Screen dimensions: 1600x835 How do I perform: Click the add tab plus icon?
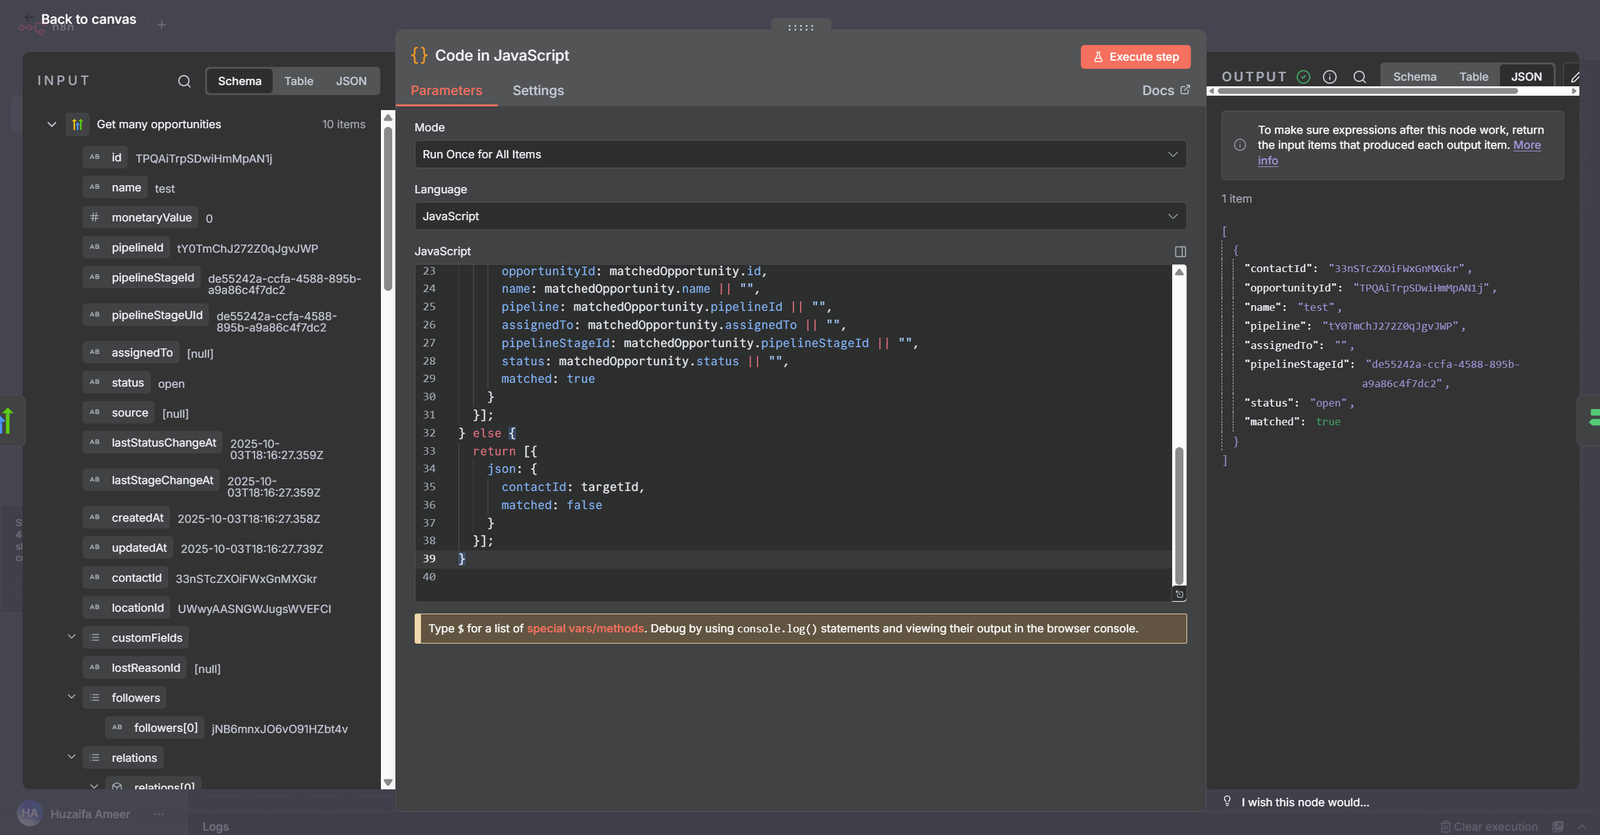point(162,24)
